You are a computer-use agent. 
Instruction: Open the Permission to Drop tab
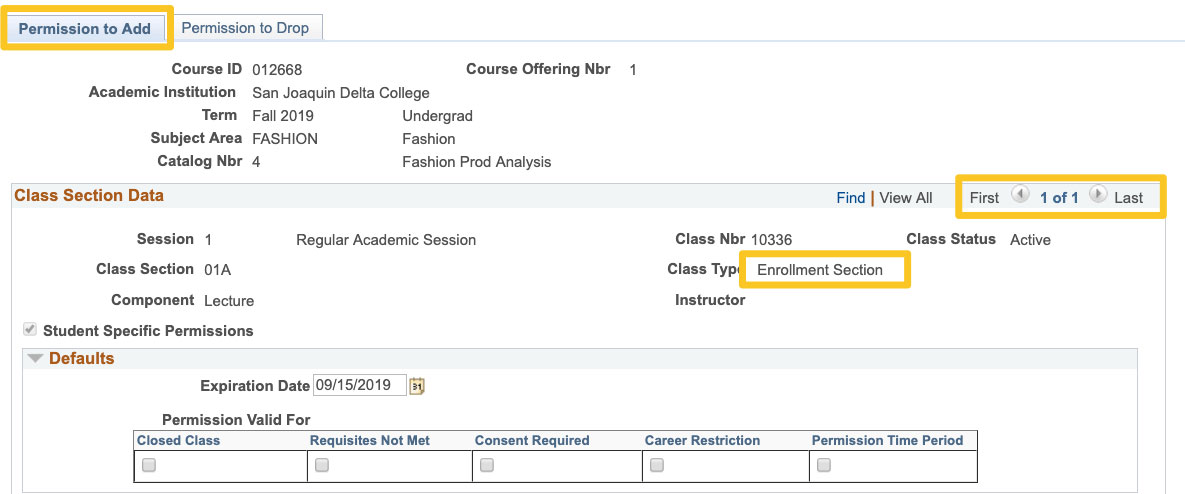click(245, 28)
